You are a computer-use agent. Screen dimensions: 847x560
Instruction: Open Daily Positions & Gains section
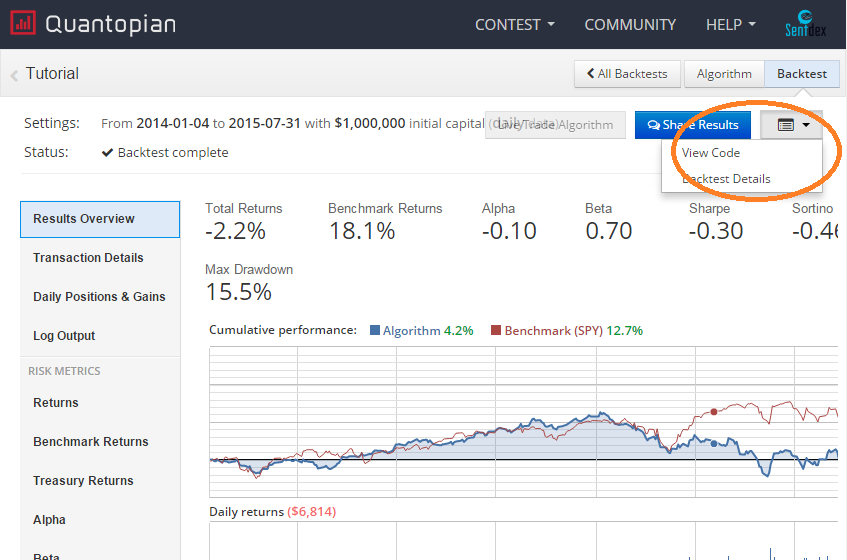point(99,297)
